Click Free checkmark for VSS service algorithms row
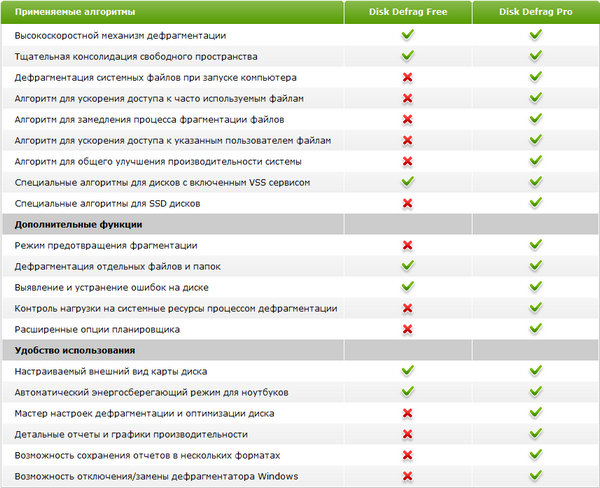The height and width of the screenshot is (488, 600). (x=407, y=182)
